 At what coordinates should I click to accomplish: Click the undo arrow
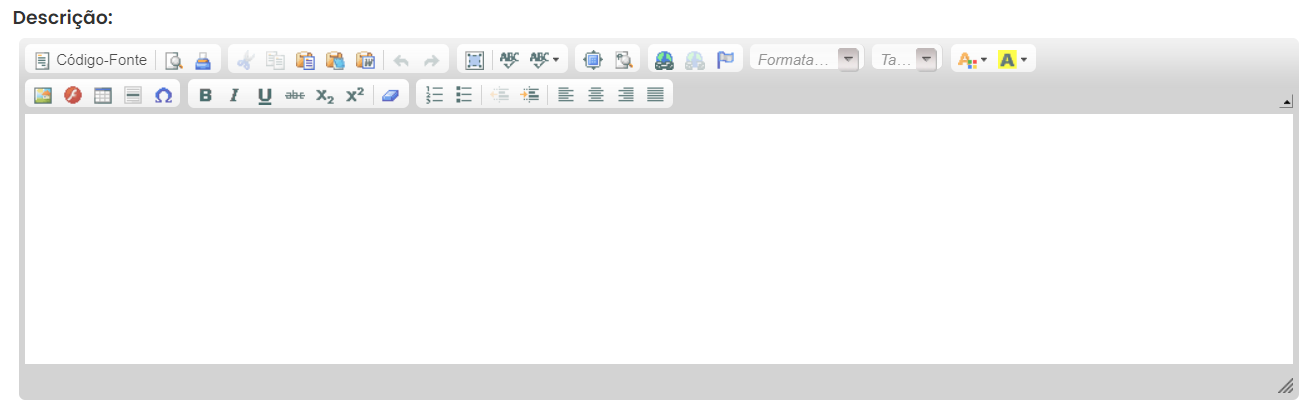tap(401, 60)
